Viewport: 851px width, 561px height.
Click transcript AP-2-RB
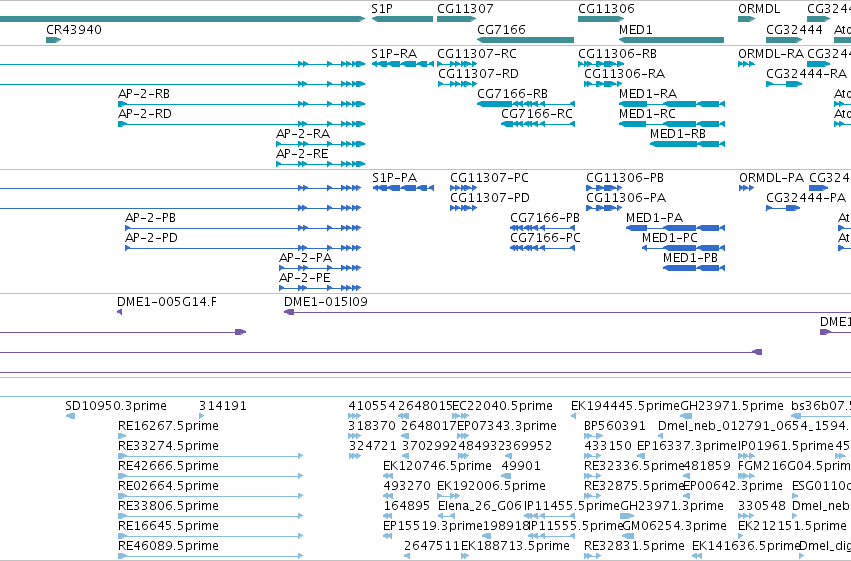click(x=242, y=104)
